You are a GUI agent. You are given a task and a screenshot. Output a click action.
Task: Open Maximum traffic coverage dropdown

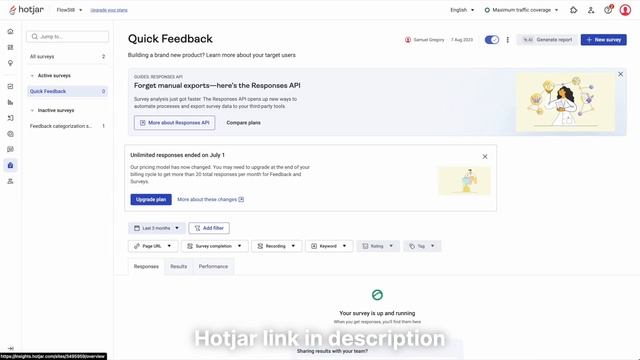[521, 10]
